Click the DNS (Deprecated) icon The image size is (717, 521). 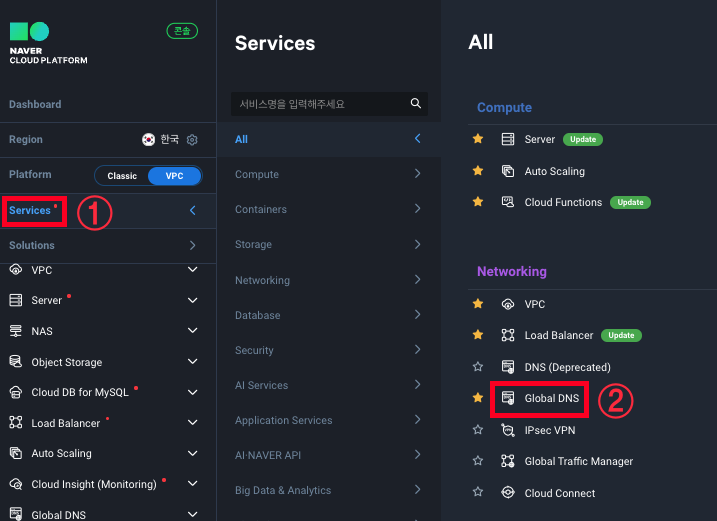[x=508, y=367]
